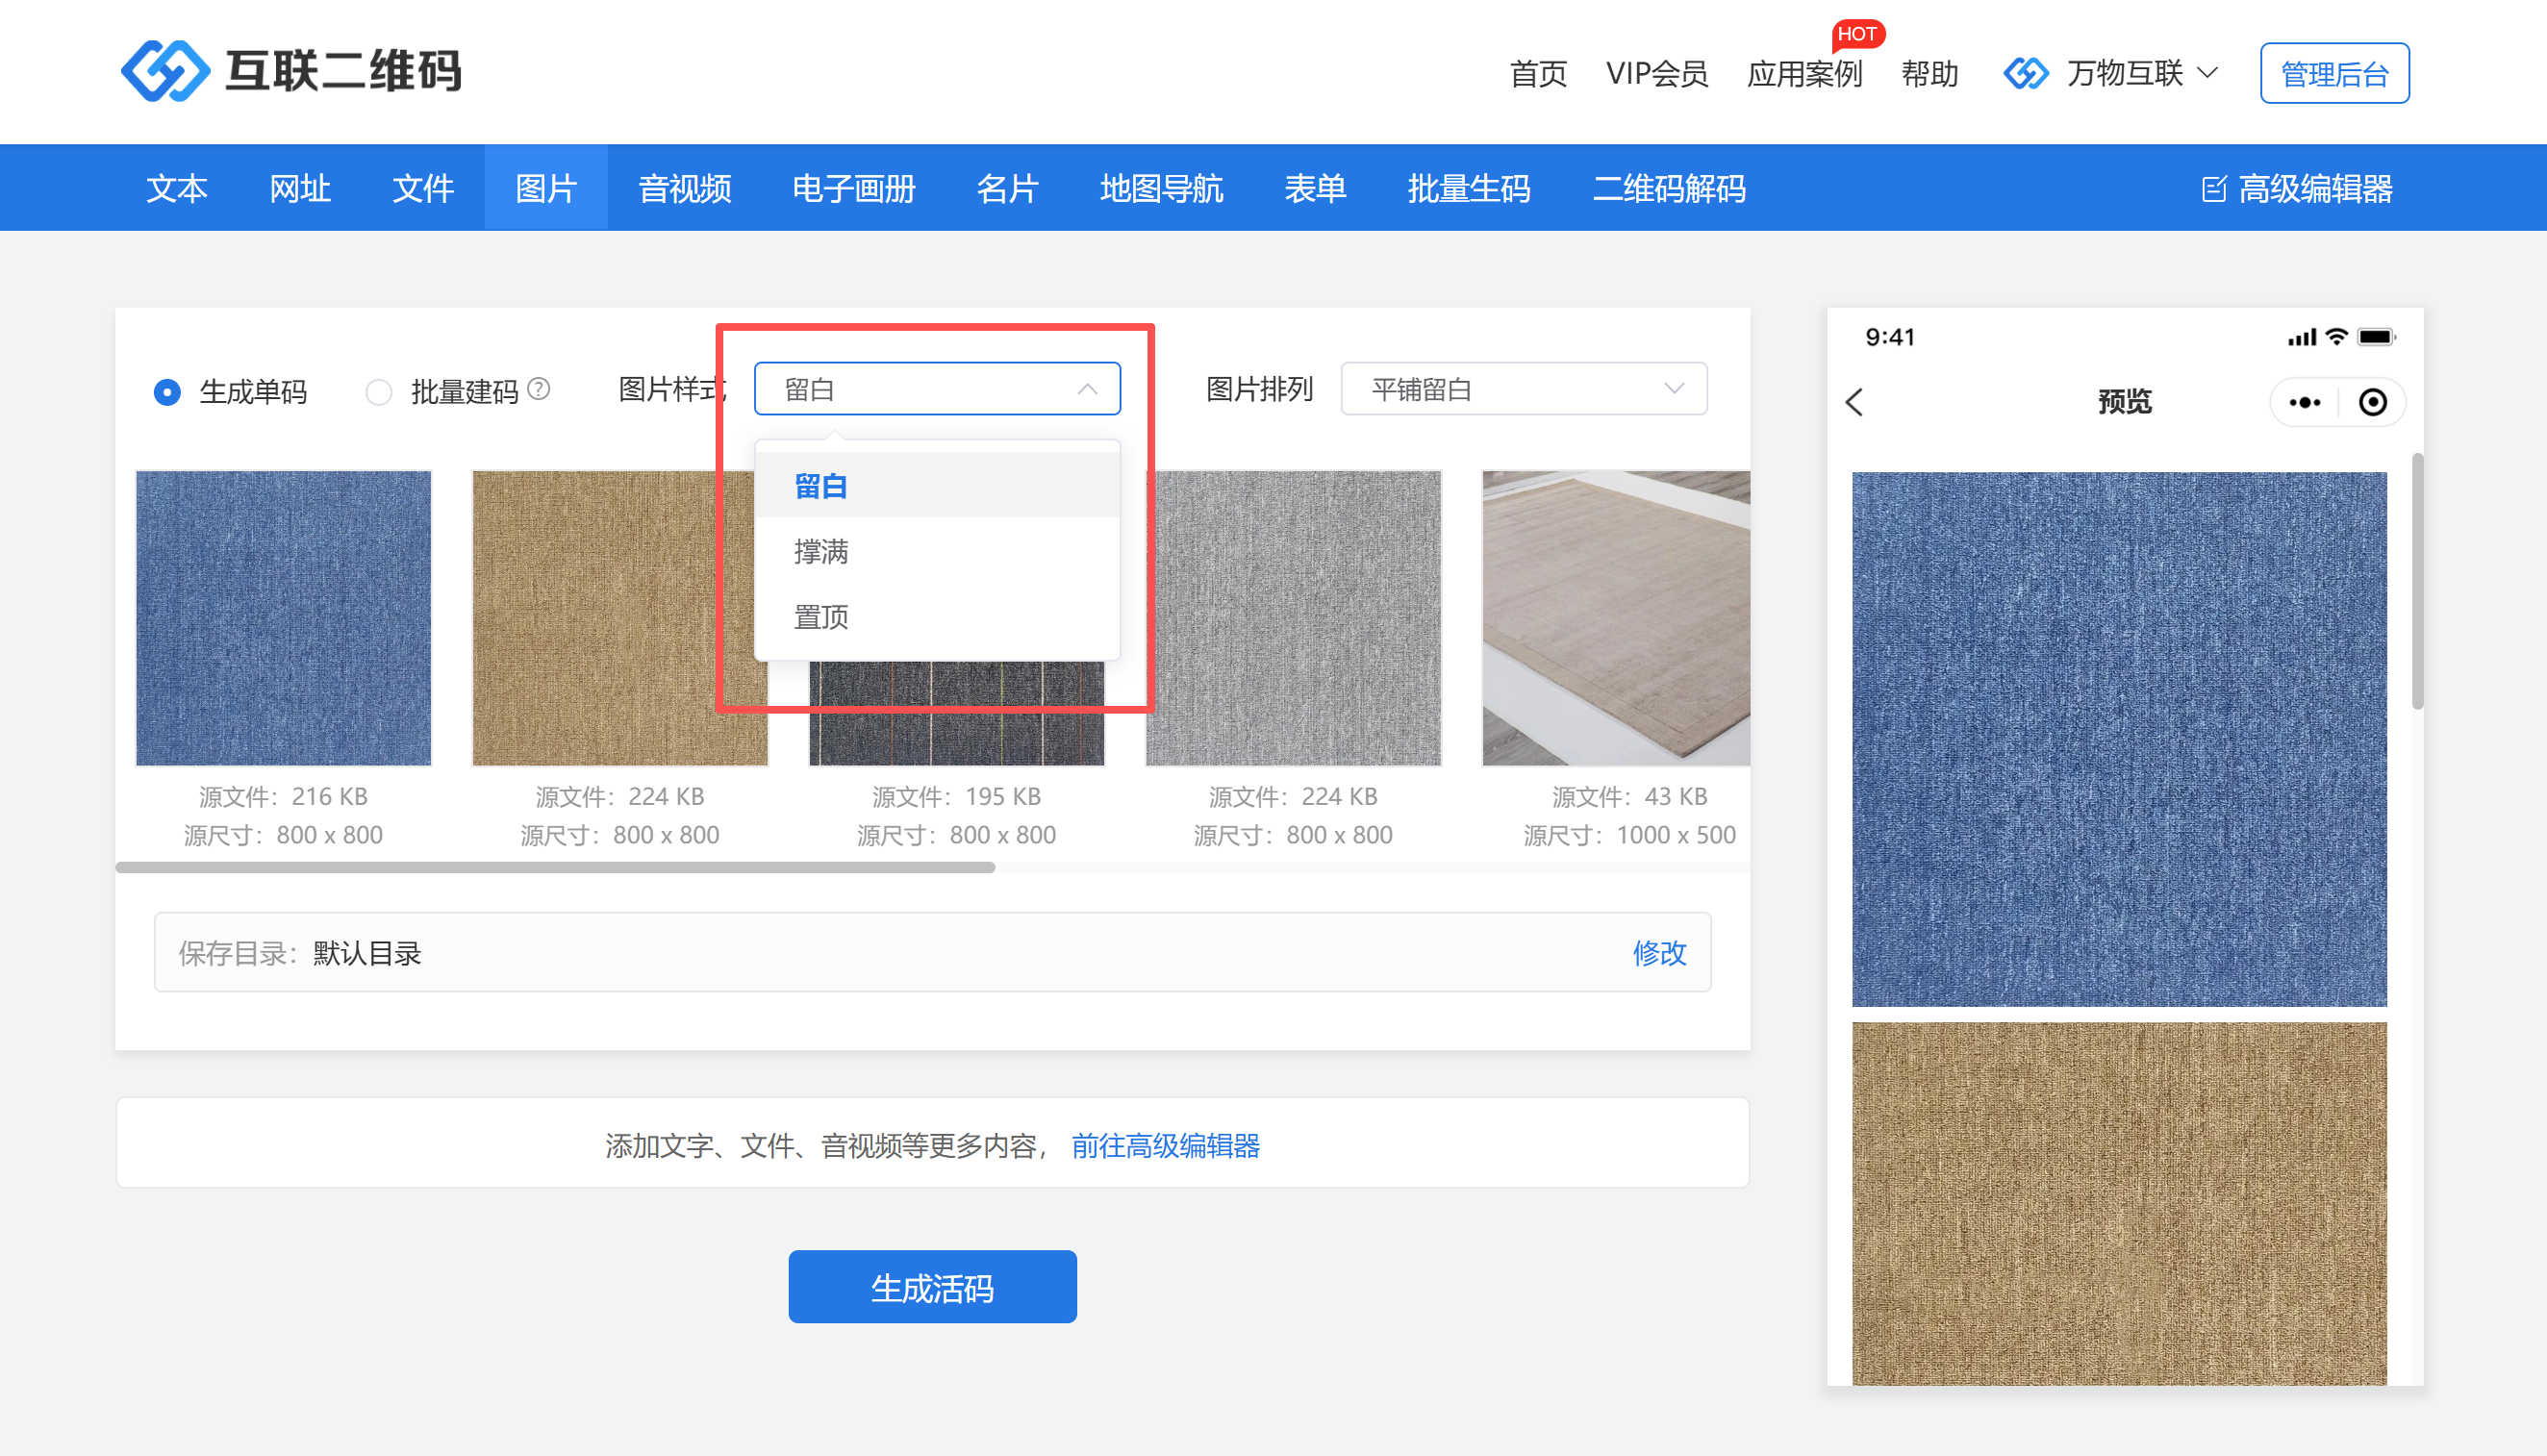Click the back arrow in preview header
The image size is (2547, 1456).
[1855, 402]
